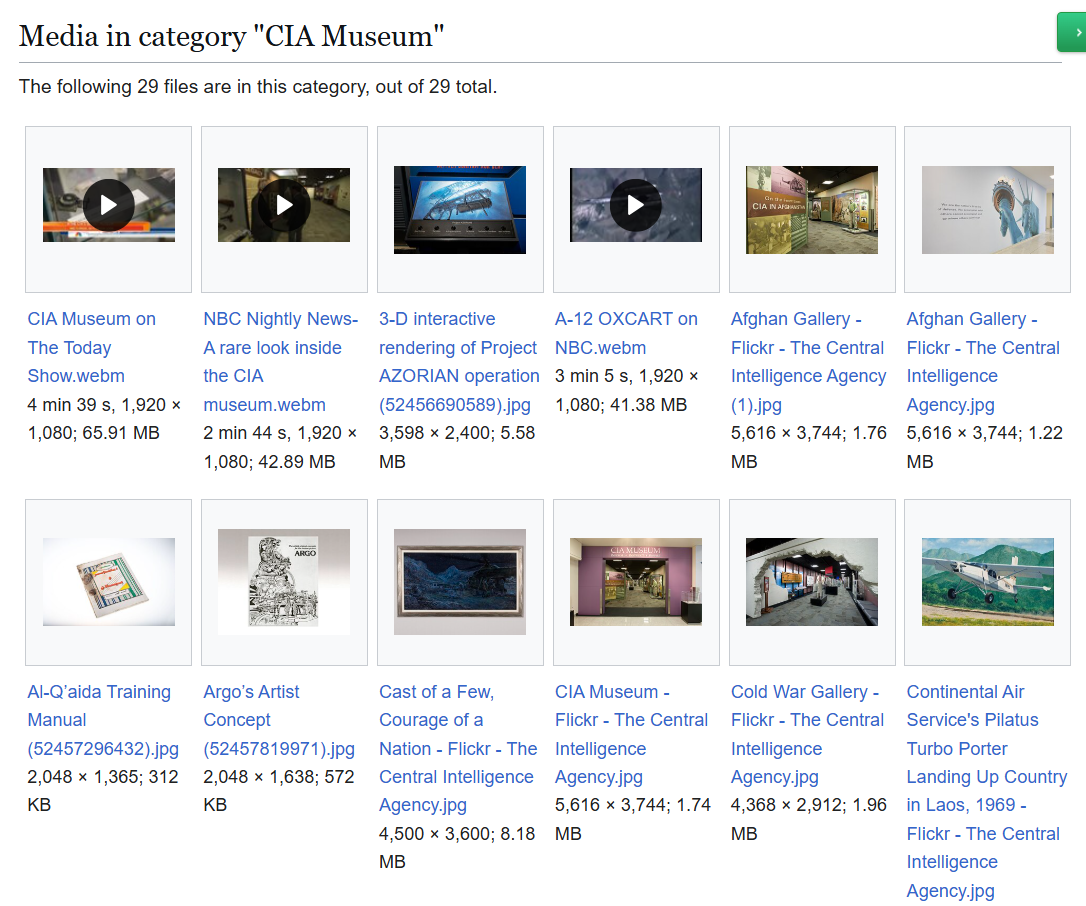
Task: Click the green arrow button at top right
Action: pyautogui.click(x=1072, y=32)
